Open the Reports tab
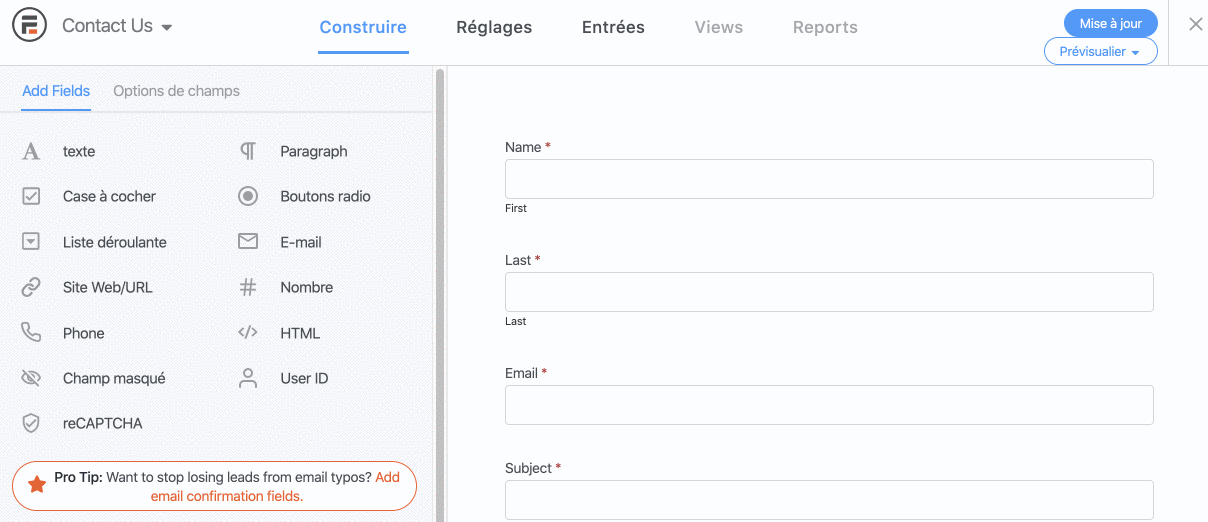The height and width of the screenshot is (522, 1208). pos(825,28)
